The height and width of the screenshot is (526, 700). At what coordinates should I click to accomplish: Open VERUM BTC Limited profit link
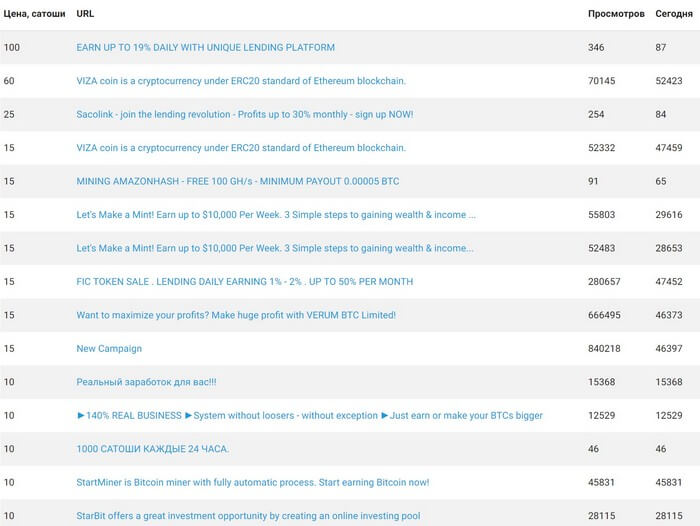[x=236, y=315]
